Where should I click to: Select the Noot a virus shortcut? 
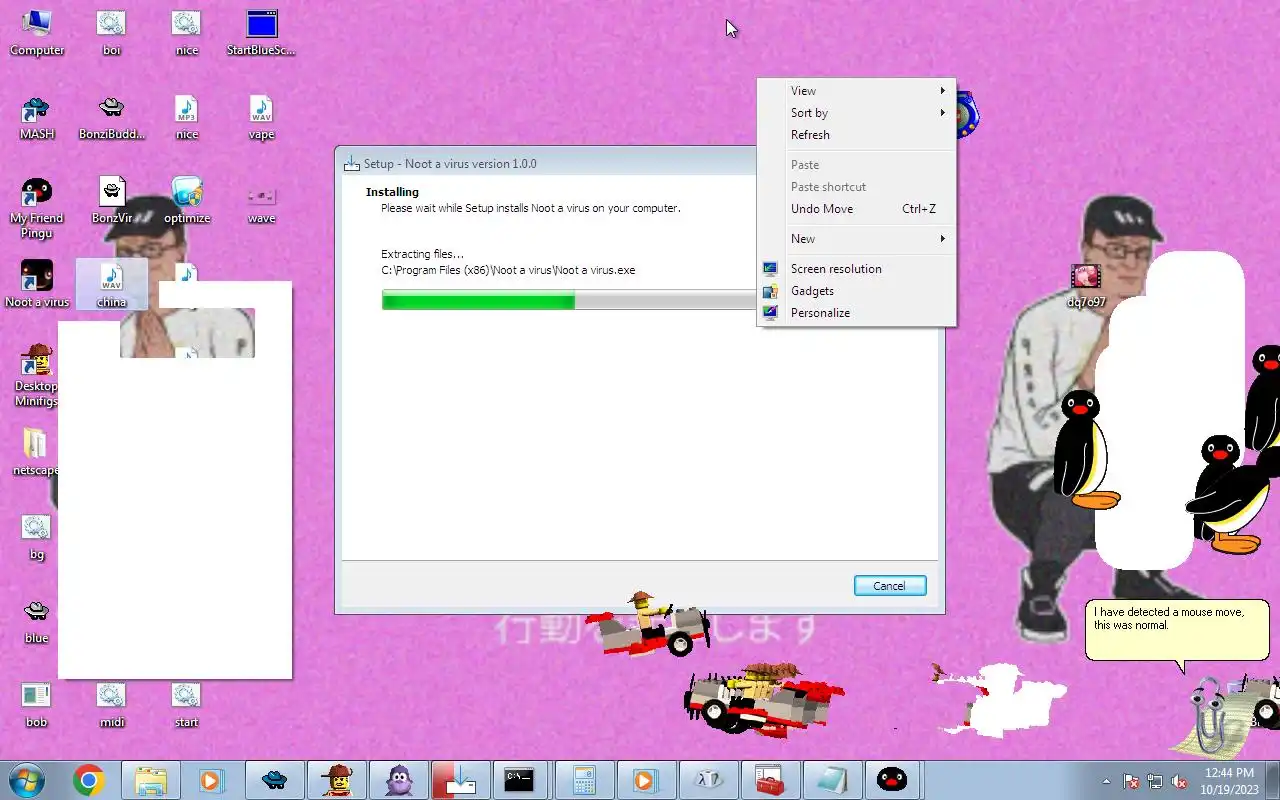coord(37,284)
